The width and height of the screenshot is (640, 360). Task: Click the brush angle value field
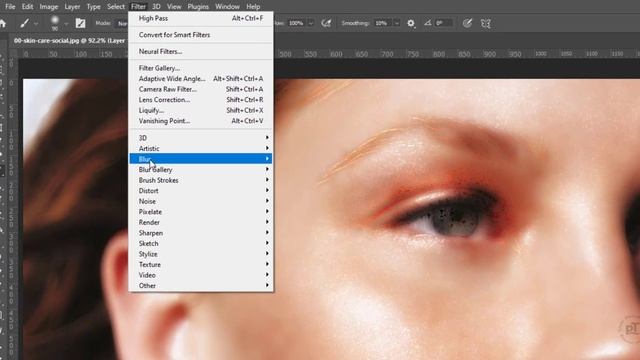coord(444,23)
